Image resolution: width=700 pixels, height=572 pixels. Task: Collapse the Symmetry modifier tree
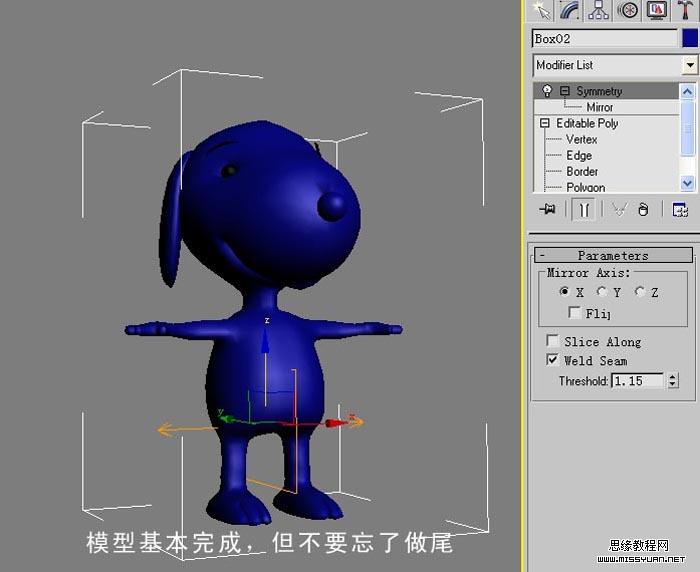565,91
